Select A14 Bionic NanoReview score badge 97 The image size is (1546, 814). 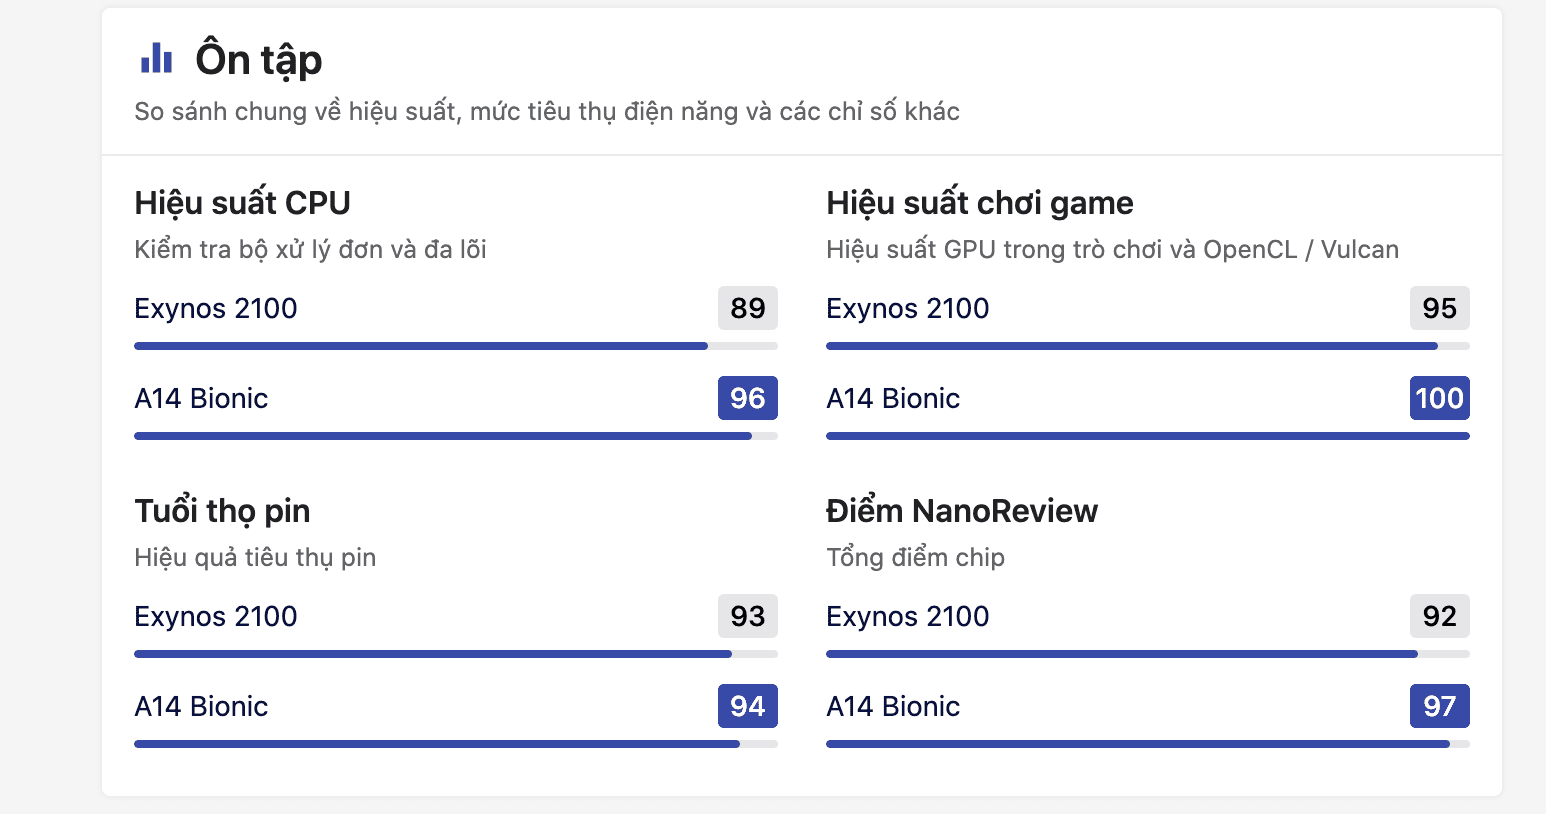[1439, 706]
